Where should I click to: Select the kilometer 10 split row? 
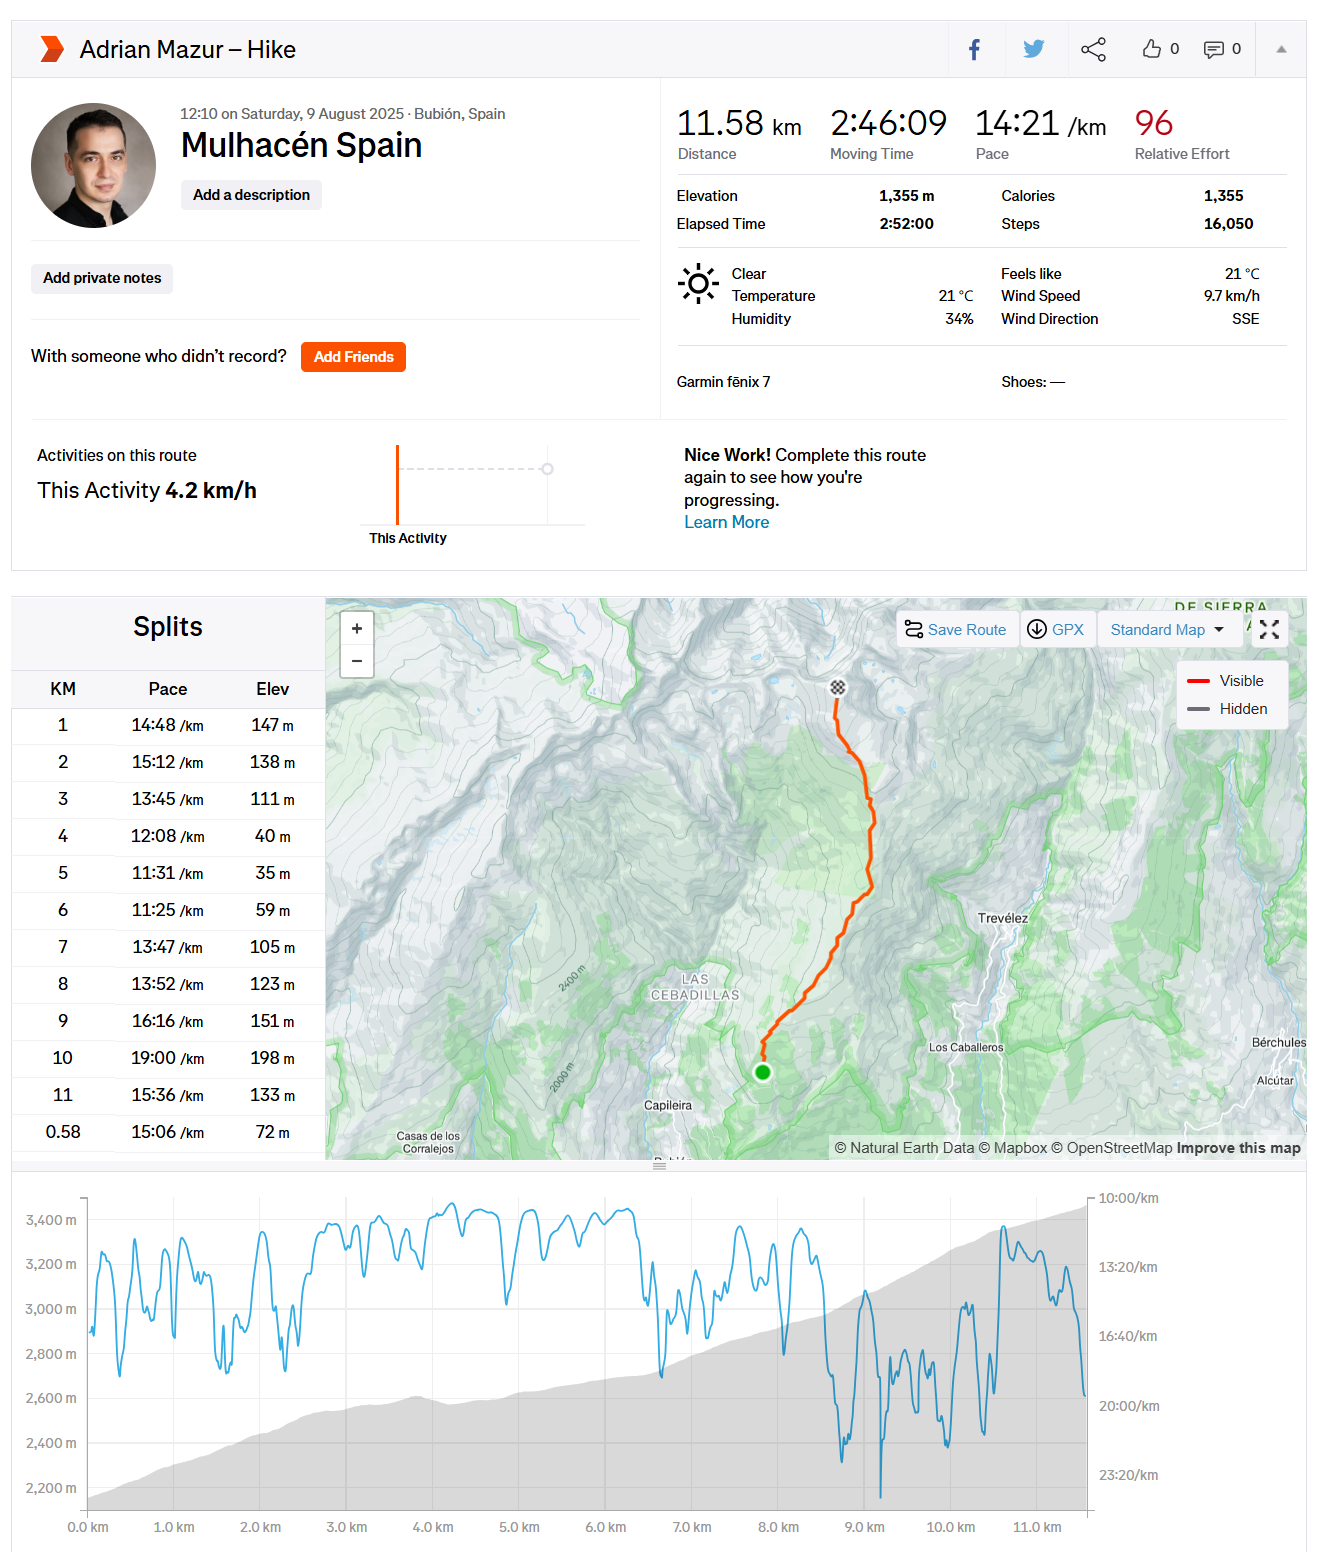(168, 1058)
